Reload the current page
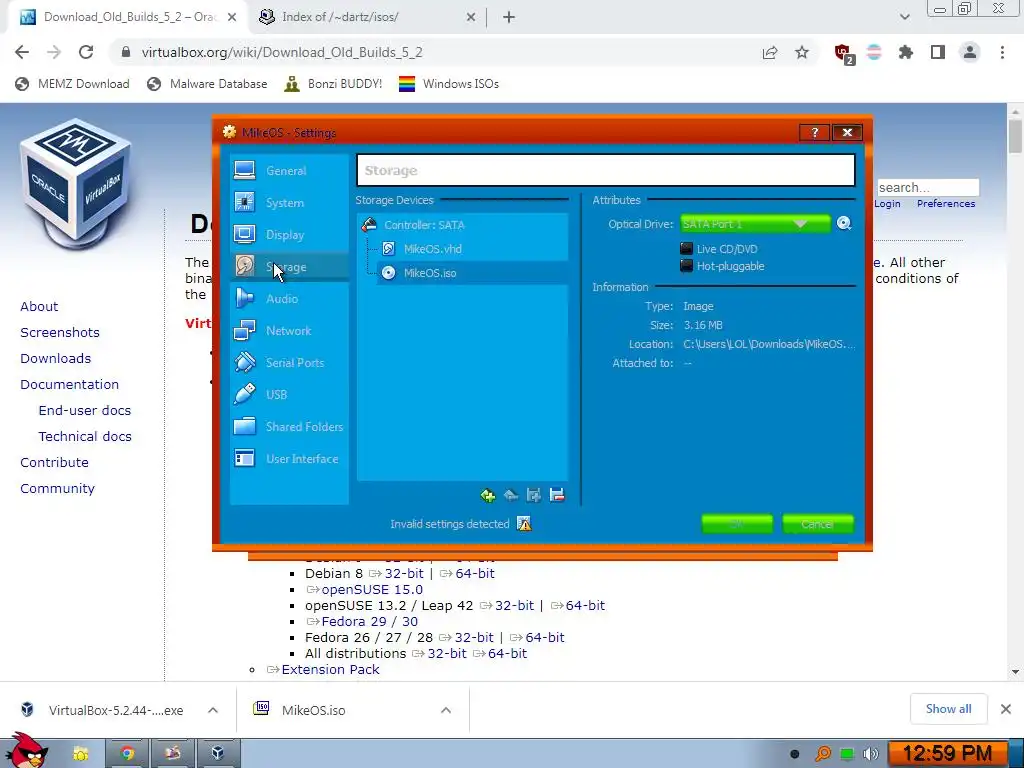The width and height of the screenshot is (1024, 768). click(x=86, y=52)
